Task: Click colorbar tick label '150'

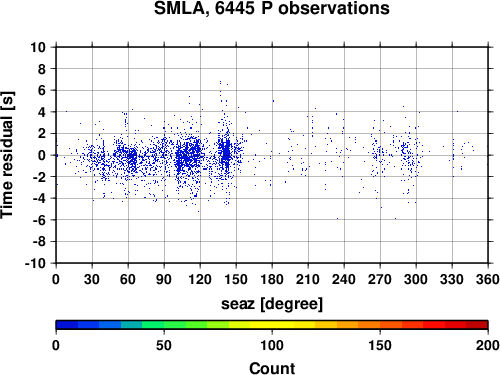Action: (x=380, y=345)
